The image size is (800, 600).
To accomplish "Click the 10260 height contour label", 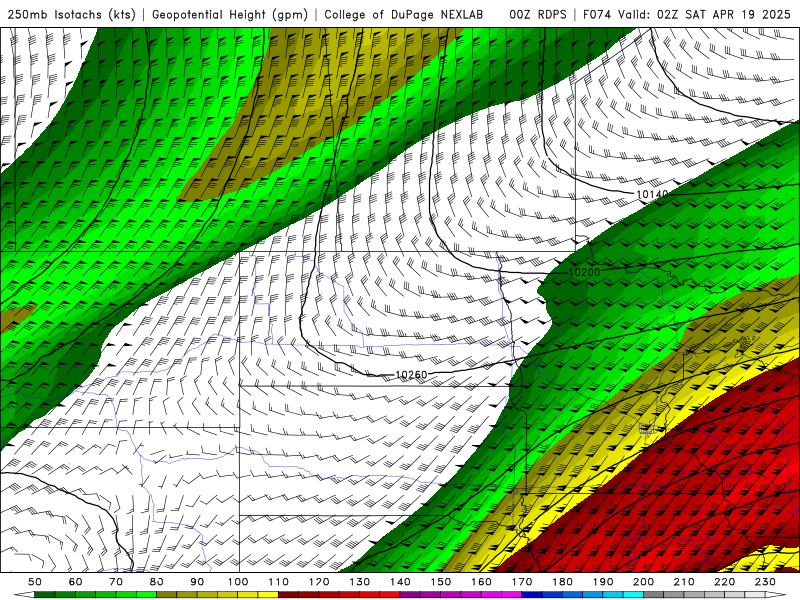I will pos(411,375).
